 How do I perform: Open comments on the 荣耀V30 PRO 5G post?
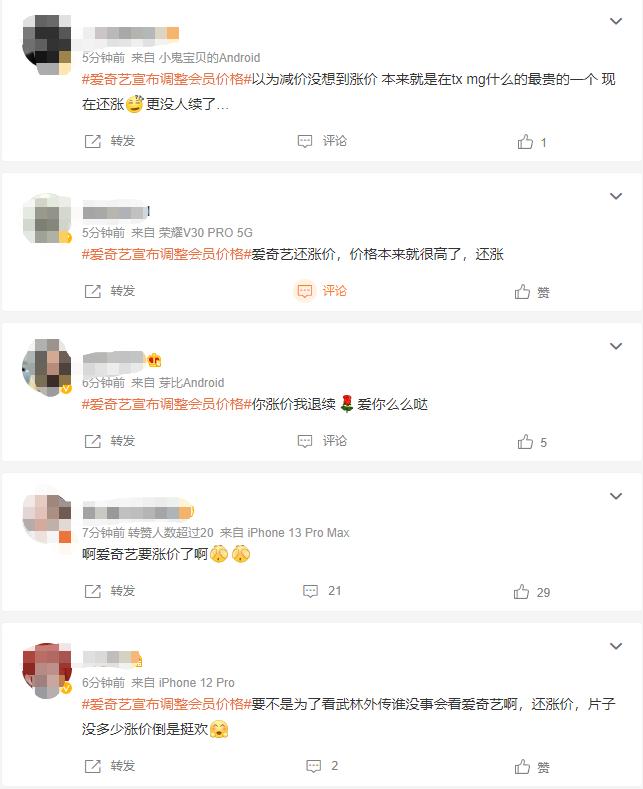321,291
